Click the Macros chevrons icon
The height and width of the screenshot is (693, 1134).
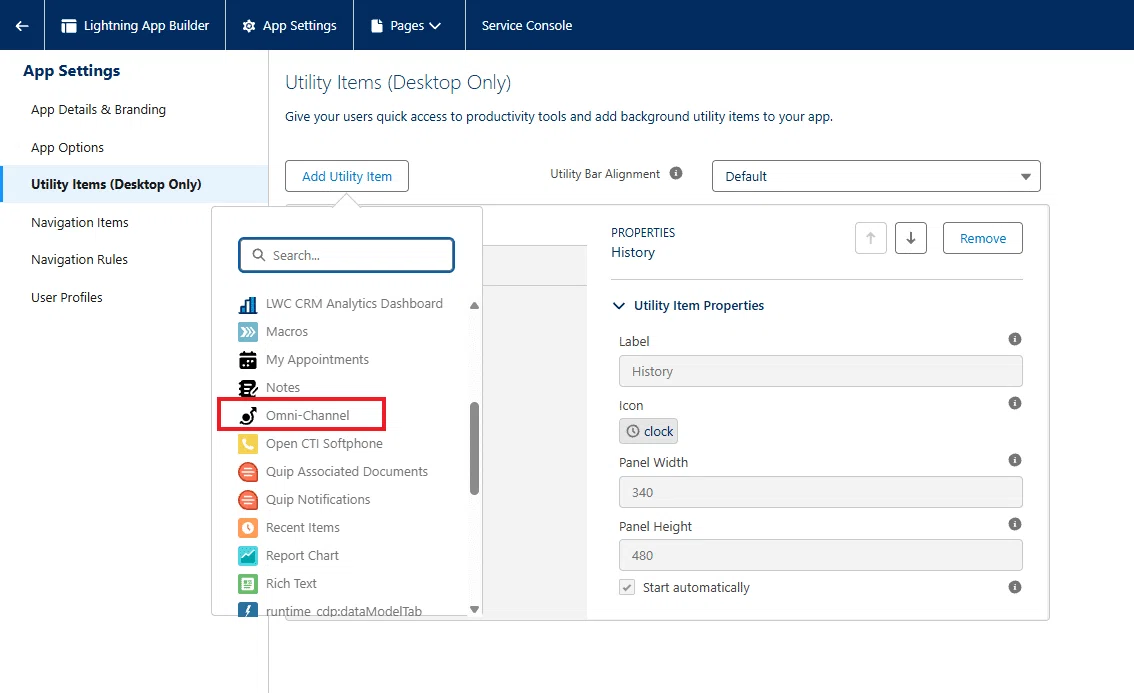point(248,332)
